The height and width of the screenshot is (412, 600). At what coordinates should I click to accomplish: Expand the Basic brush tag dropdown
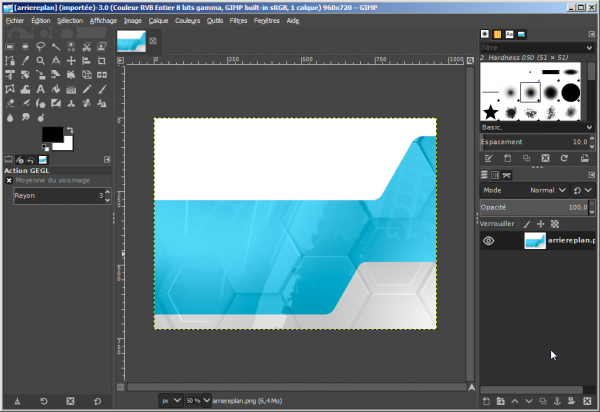pyautogui.click(x=590, y=128)
